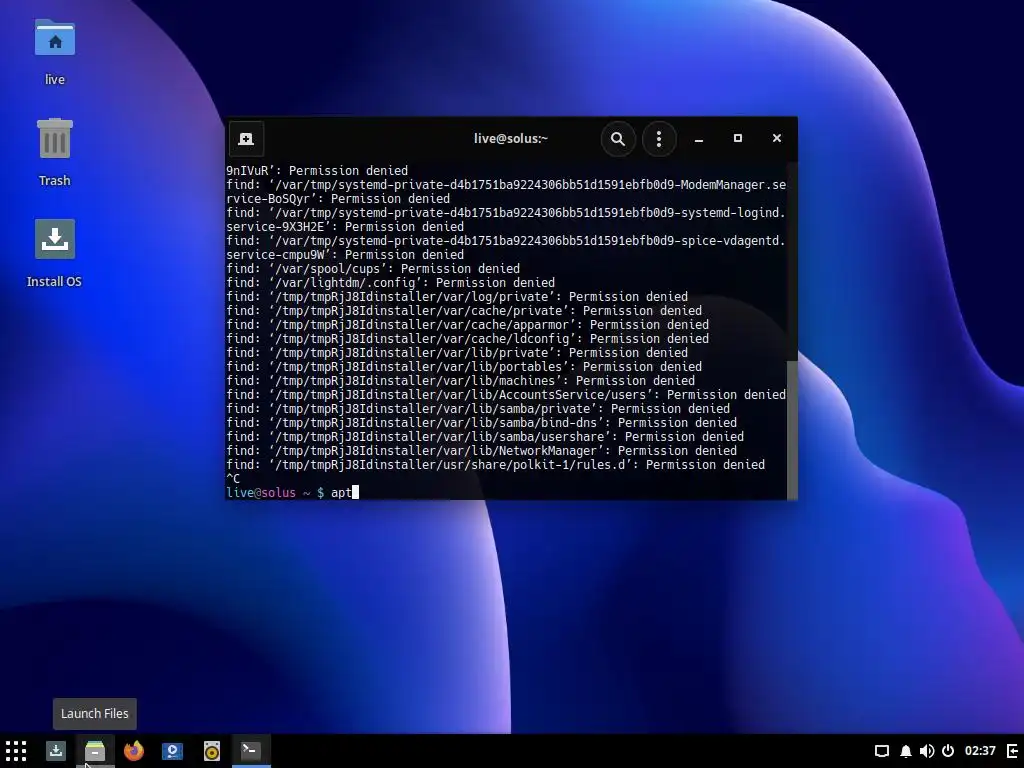Click the terminal vertical scrollbar

(x=792, y=429)
